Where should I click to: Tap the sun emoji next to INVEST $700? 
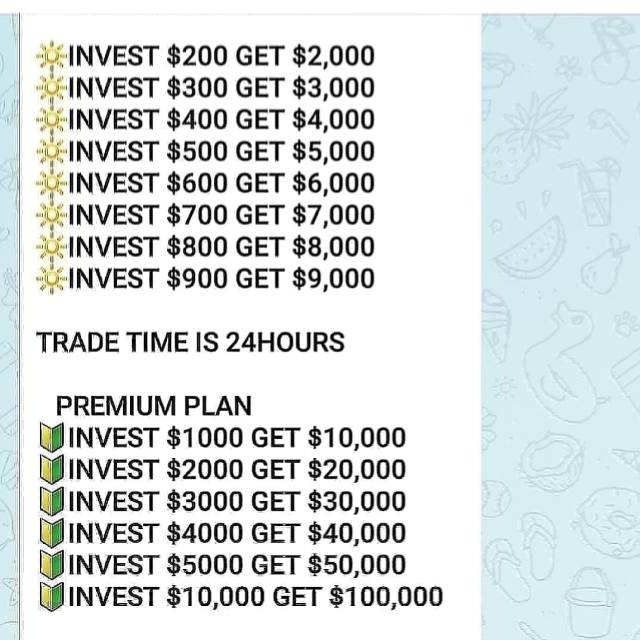pos(50,215)
